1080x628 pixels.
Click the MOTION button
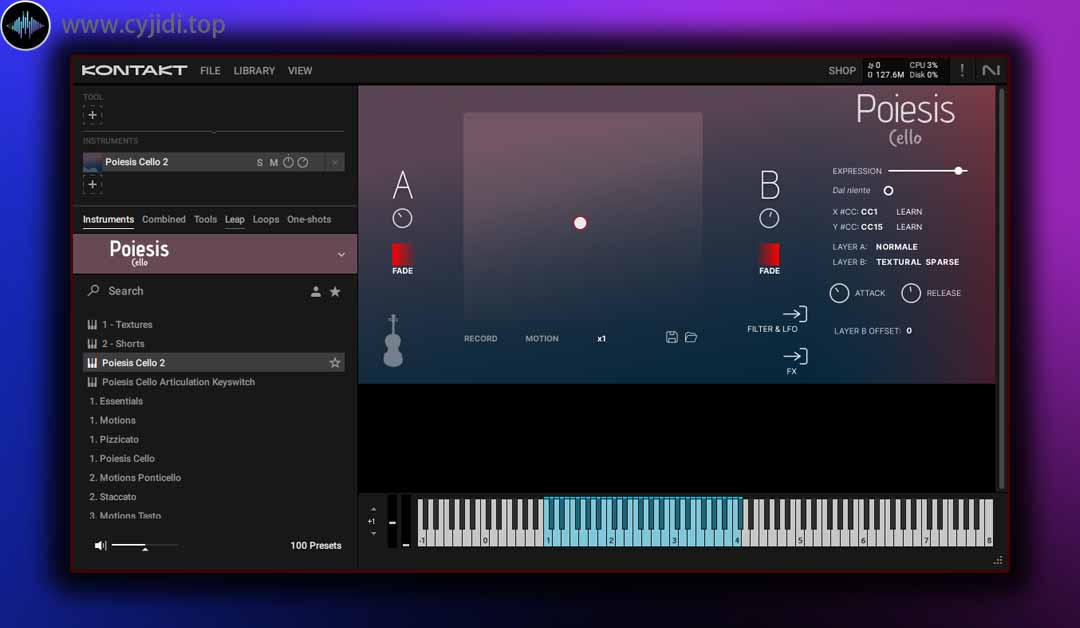pos(542,339)
